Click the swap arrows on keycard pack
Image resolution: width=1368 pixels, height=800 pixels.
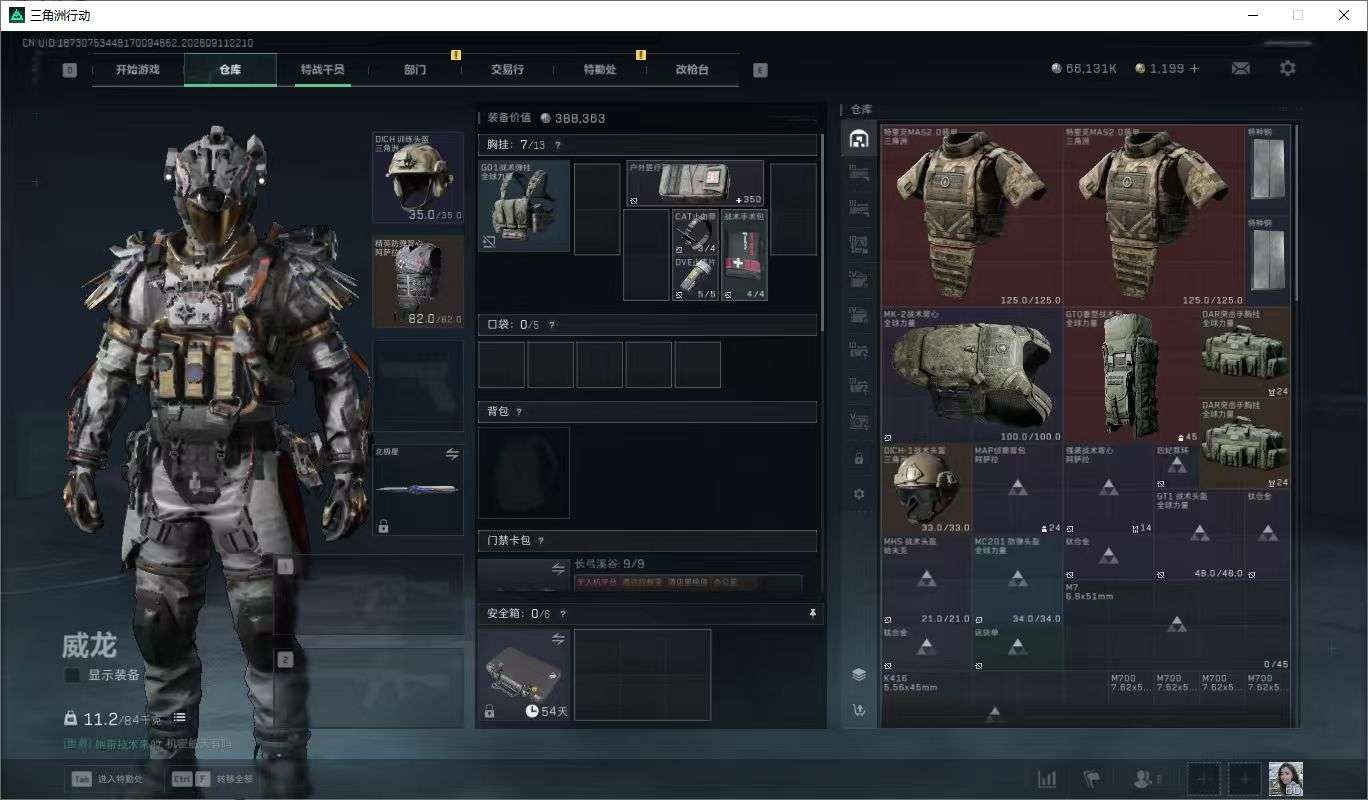pos(558,570)
